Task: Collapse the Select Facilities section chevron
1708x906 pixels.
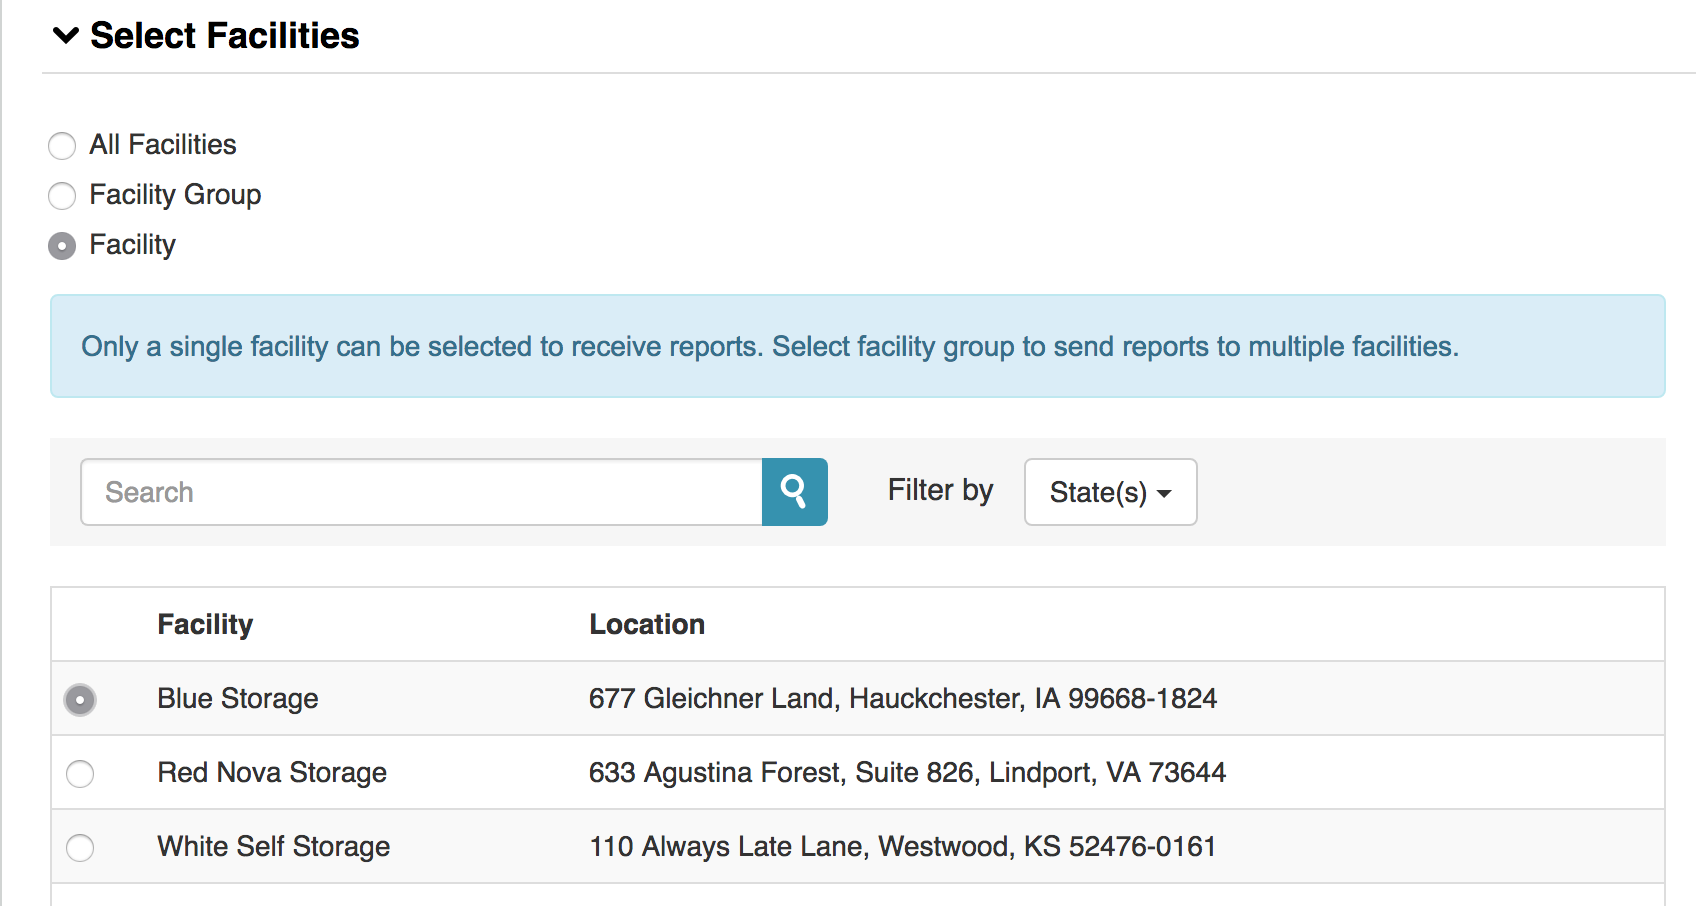Action: (66, 36)
